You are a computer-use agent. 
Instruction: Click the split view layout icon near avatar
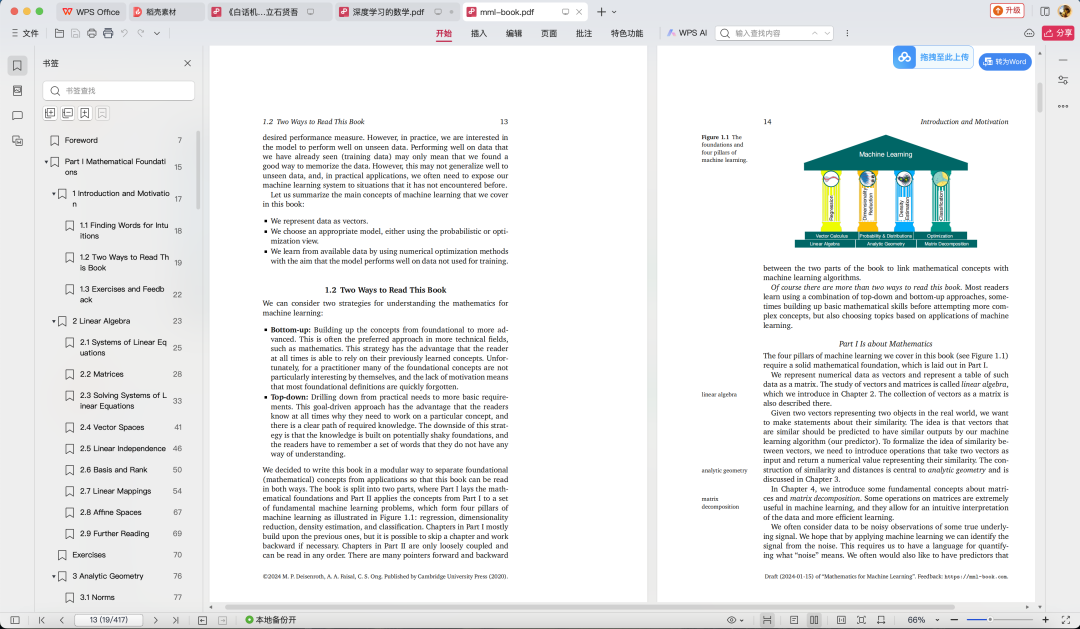[x=1045, y=12]
